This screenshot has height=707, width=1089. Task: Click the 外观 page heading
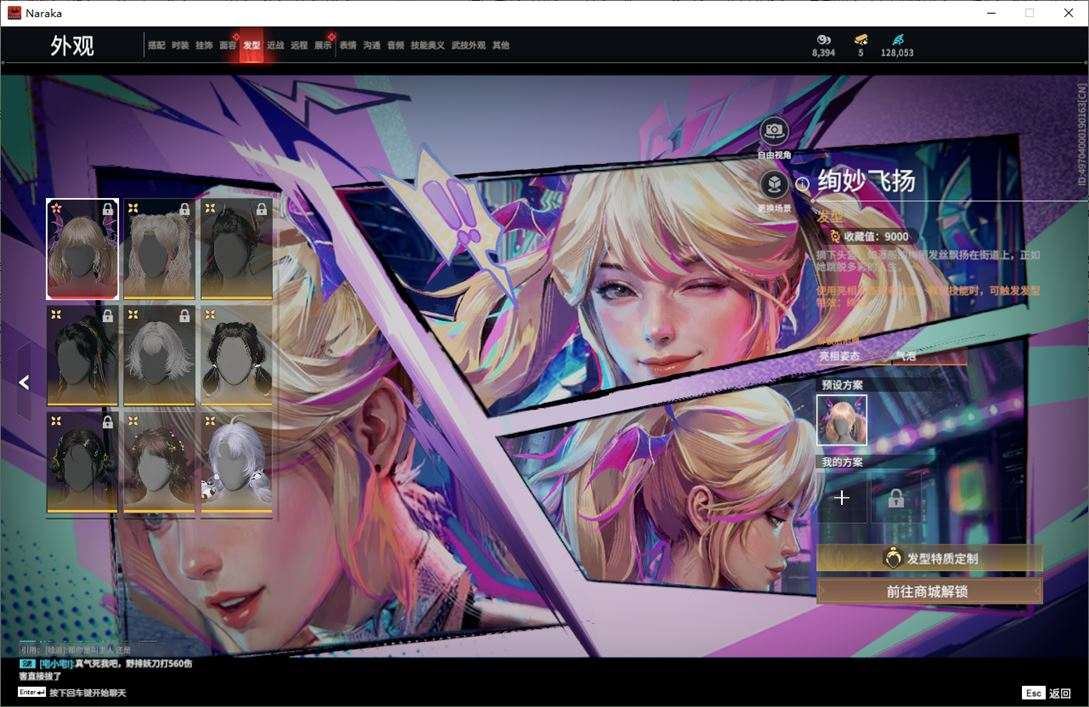coord(72,45)
